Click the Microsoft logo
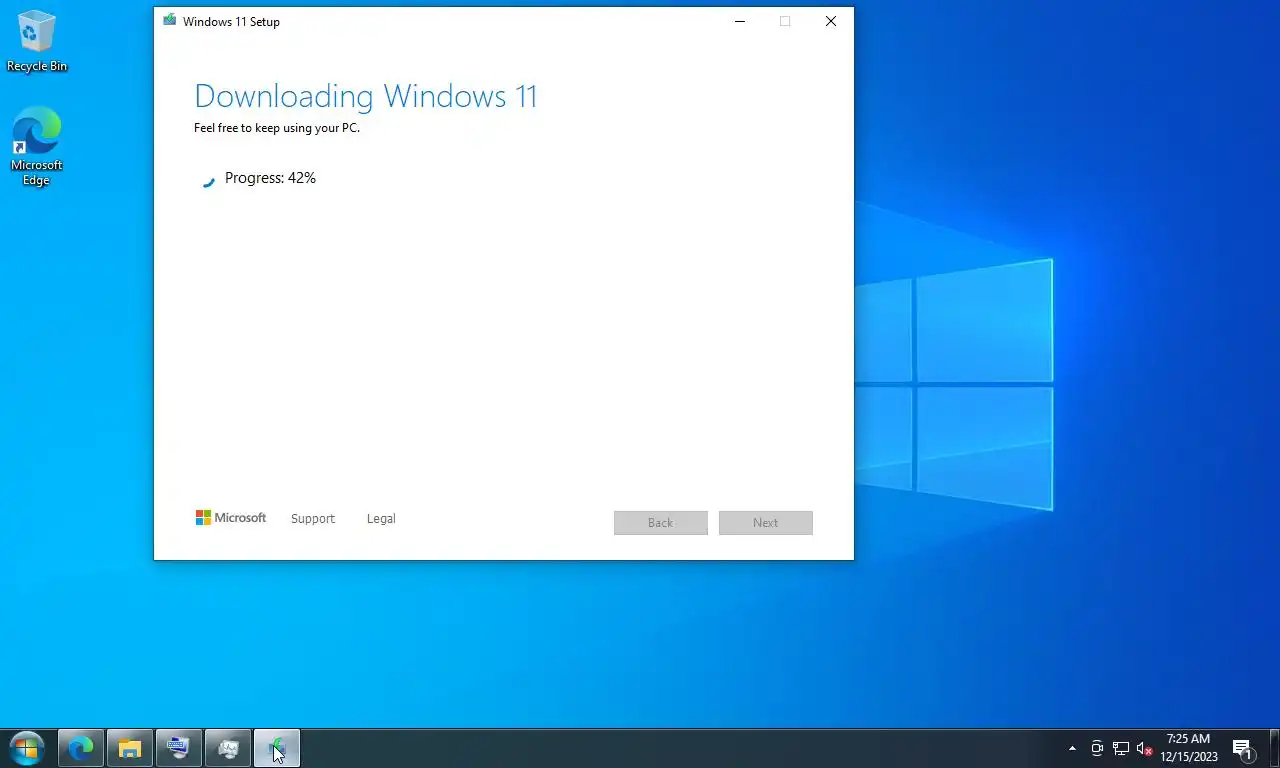This screenshot has width=1280, height=768. tap(231, 518)
